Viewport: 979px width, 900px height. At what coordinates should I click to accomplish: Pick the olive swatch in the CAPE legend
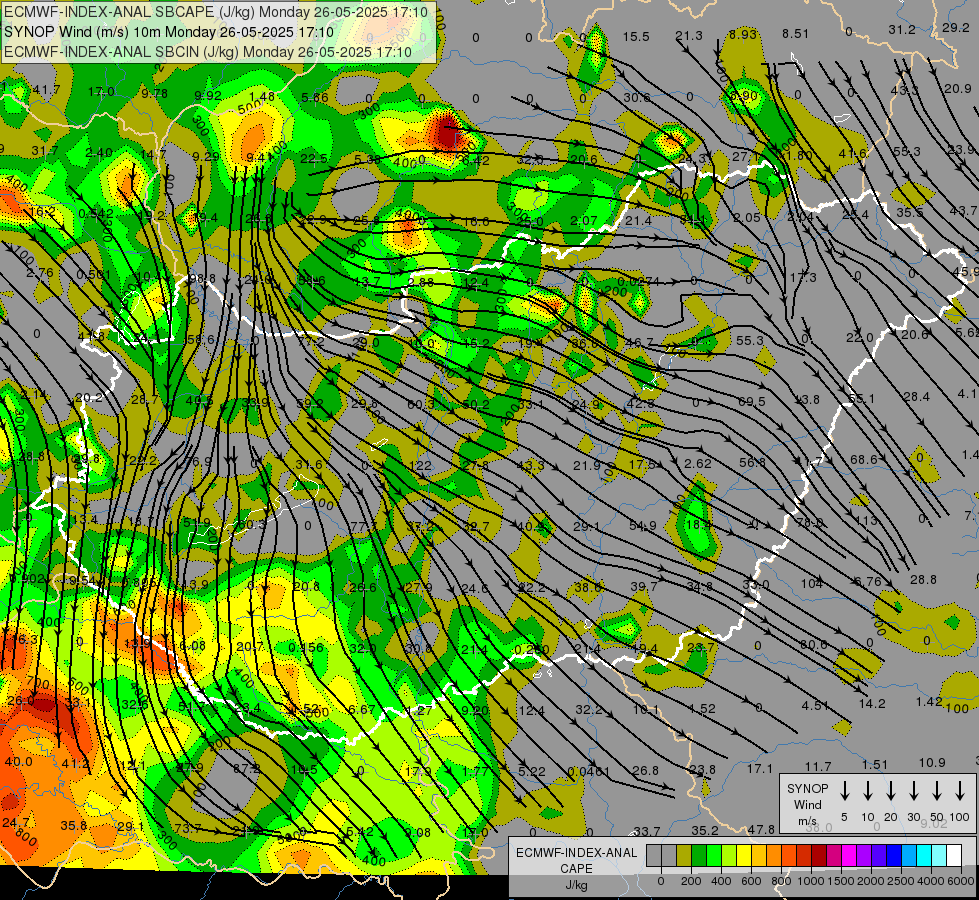684,855
